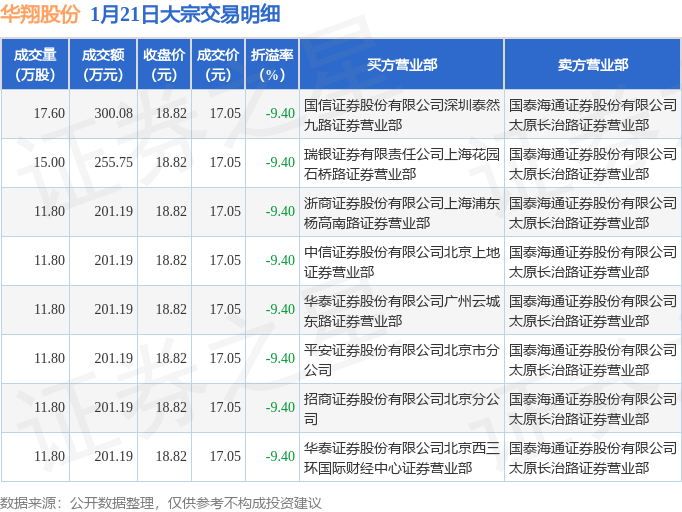
Task: Click the 数据来源 disclaimer footer text
Action: point(160,503)
